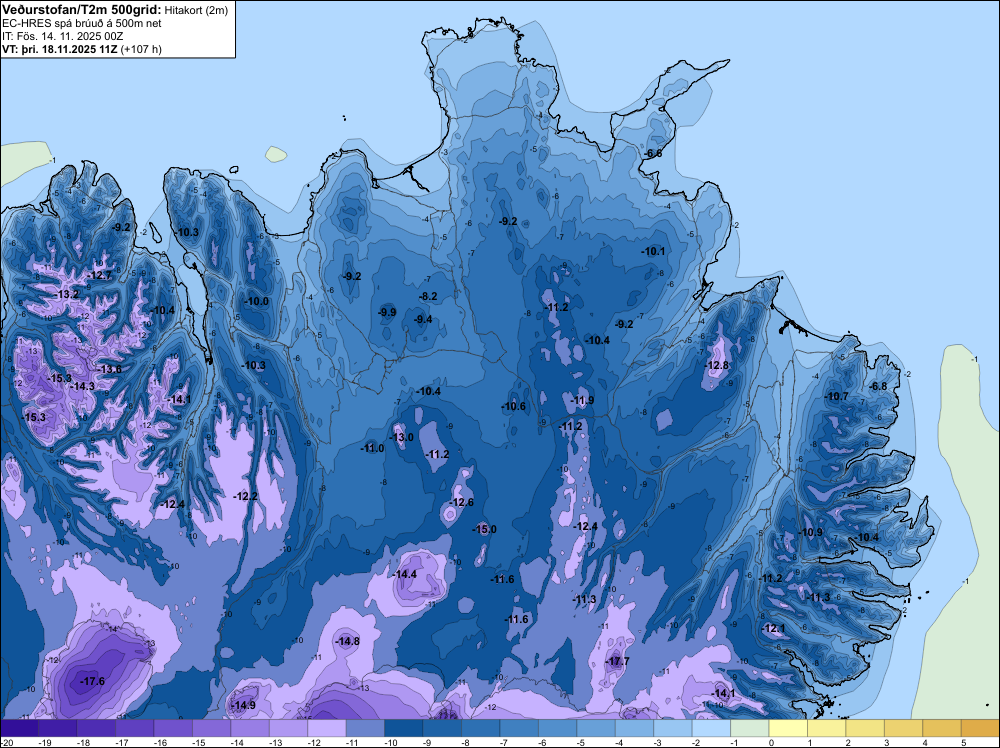The height and width of the screenshot is (748, 1000).
Task: Click the -19 label on the colour scale
Action: 45,743
